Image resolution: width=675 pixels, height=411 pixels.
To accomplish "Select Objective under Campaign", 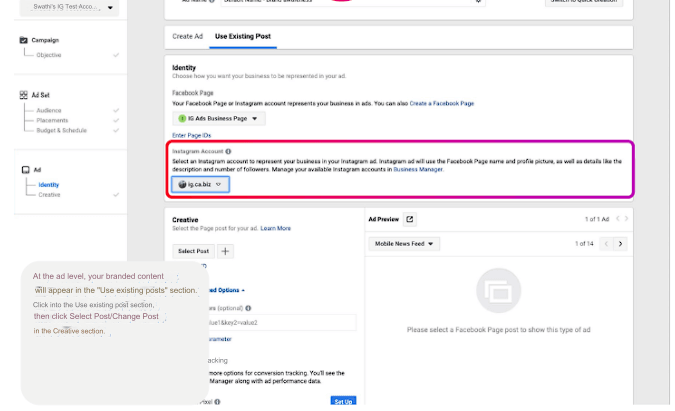I will [49, 55].
